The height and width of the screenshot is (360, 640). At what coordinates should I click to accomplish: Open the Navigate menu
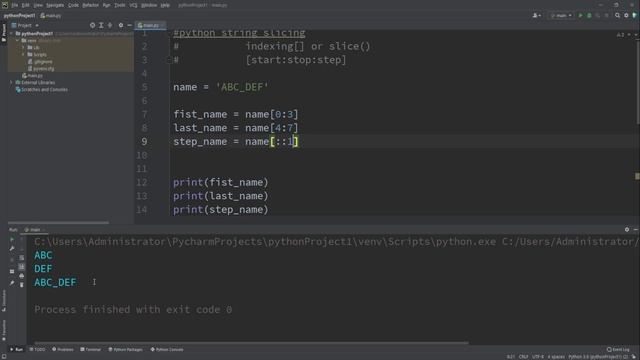(55, 5)
